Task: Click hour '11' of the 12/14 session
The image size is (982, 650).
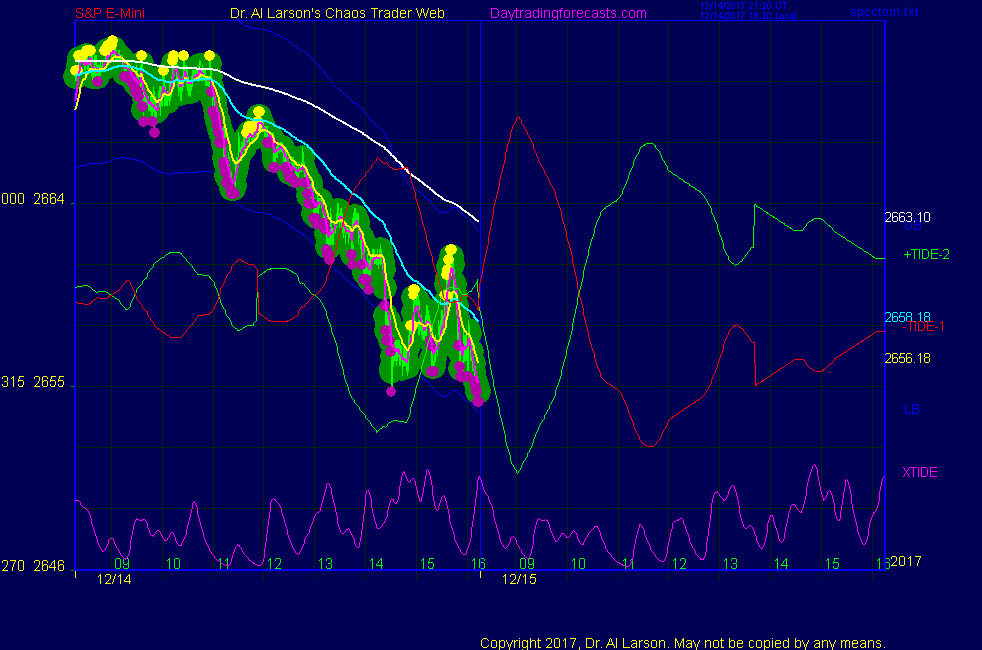Action: [x=224, y=564]
